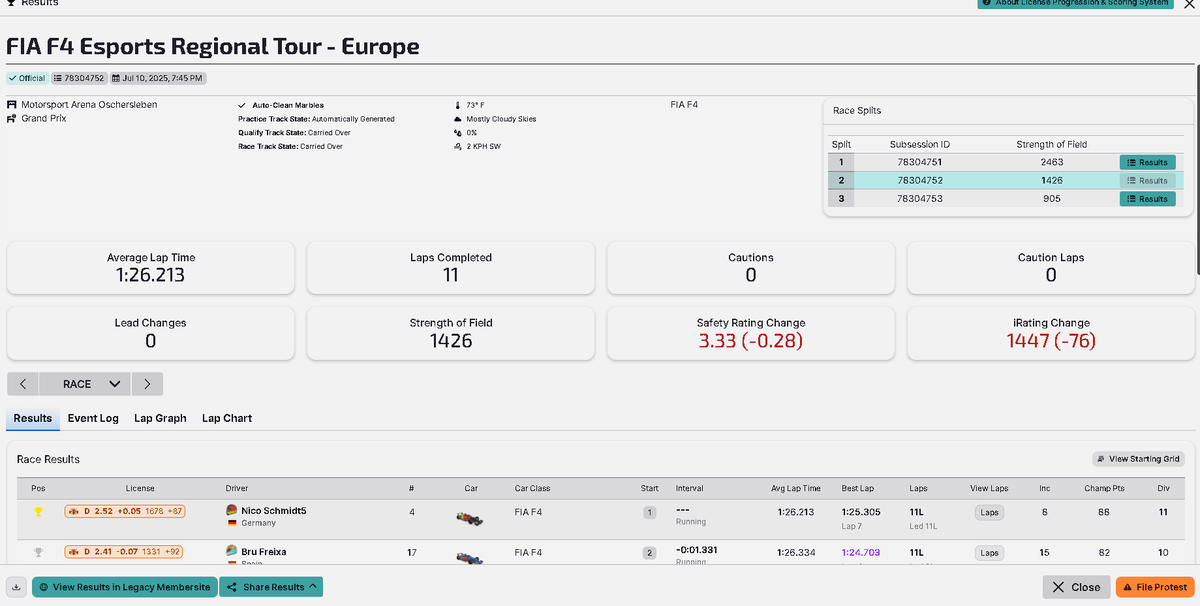Click subsession ID 78304752 badge

point(79,78)
